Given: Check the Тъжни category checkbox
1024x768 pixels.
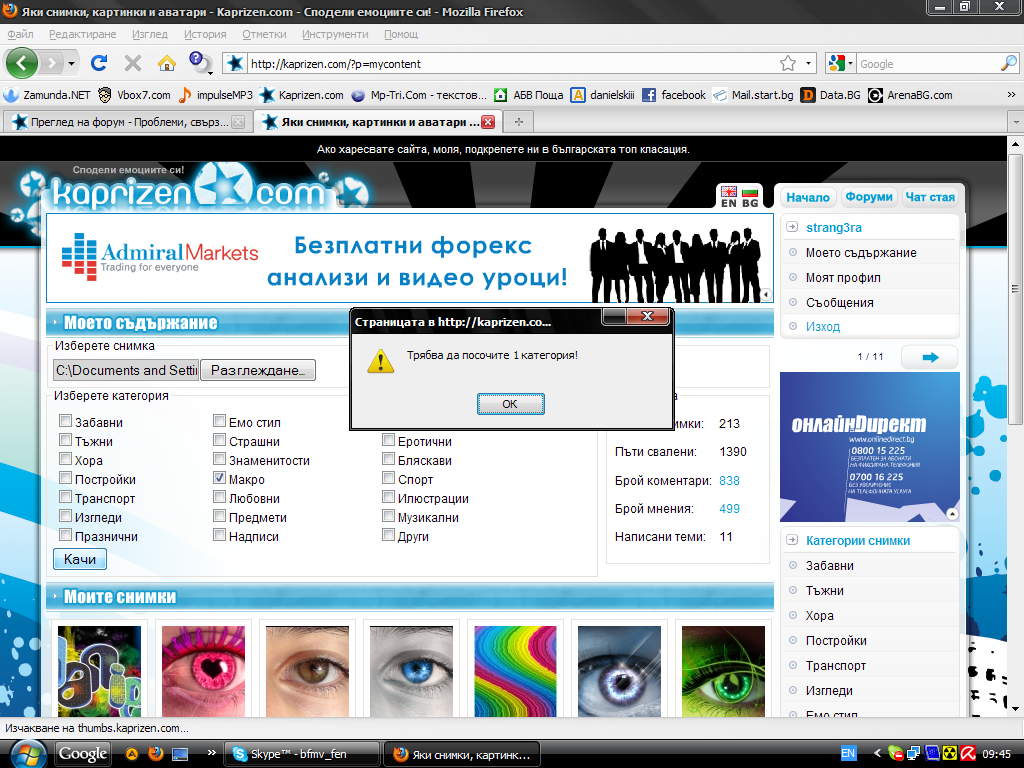Looking at the screenshot, I should point(65,440).
